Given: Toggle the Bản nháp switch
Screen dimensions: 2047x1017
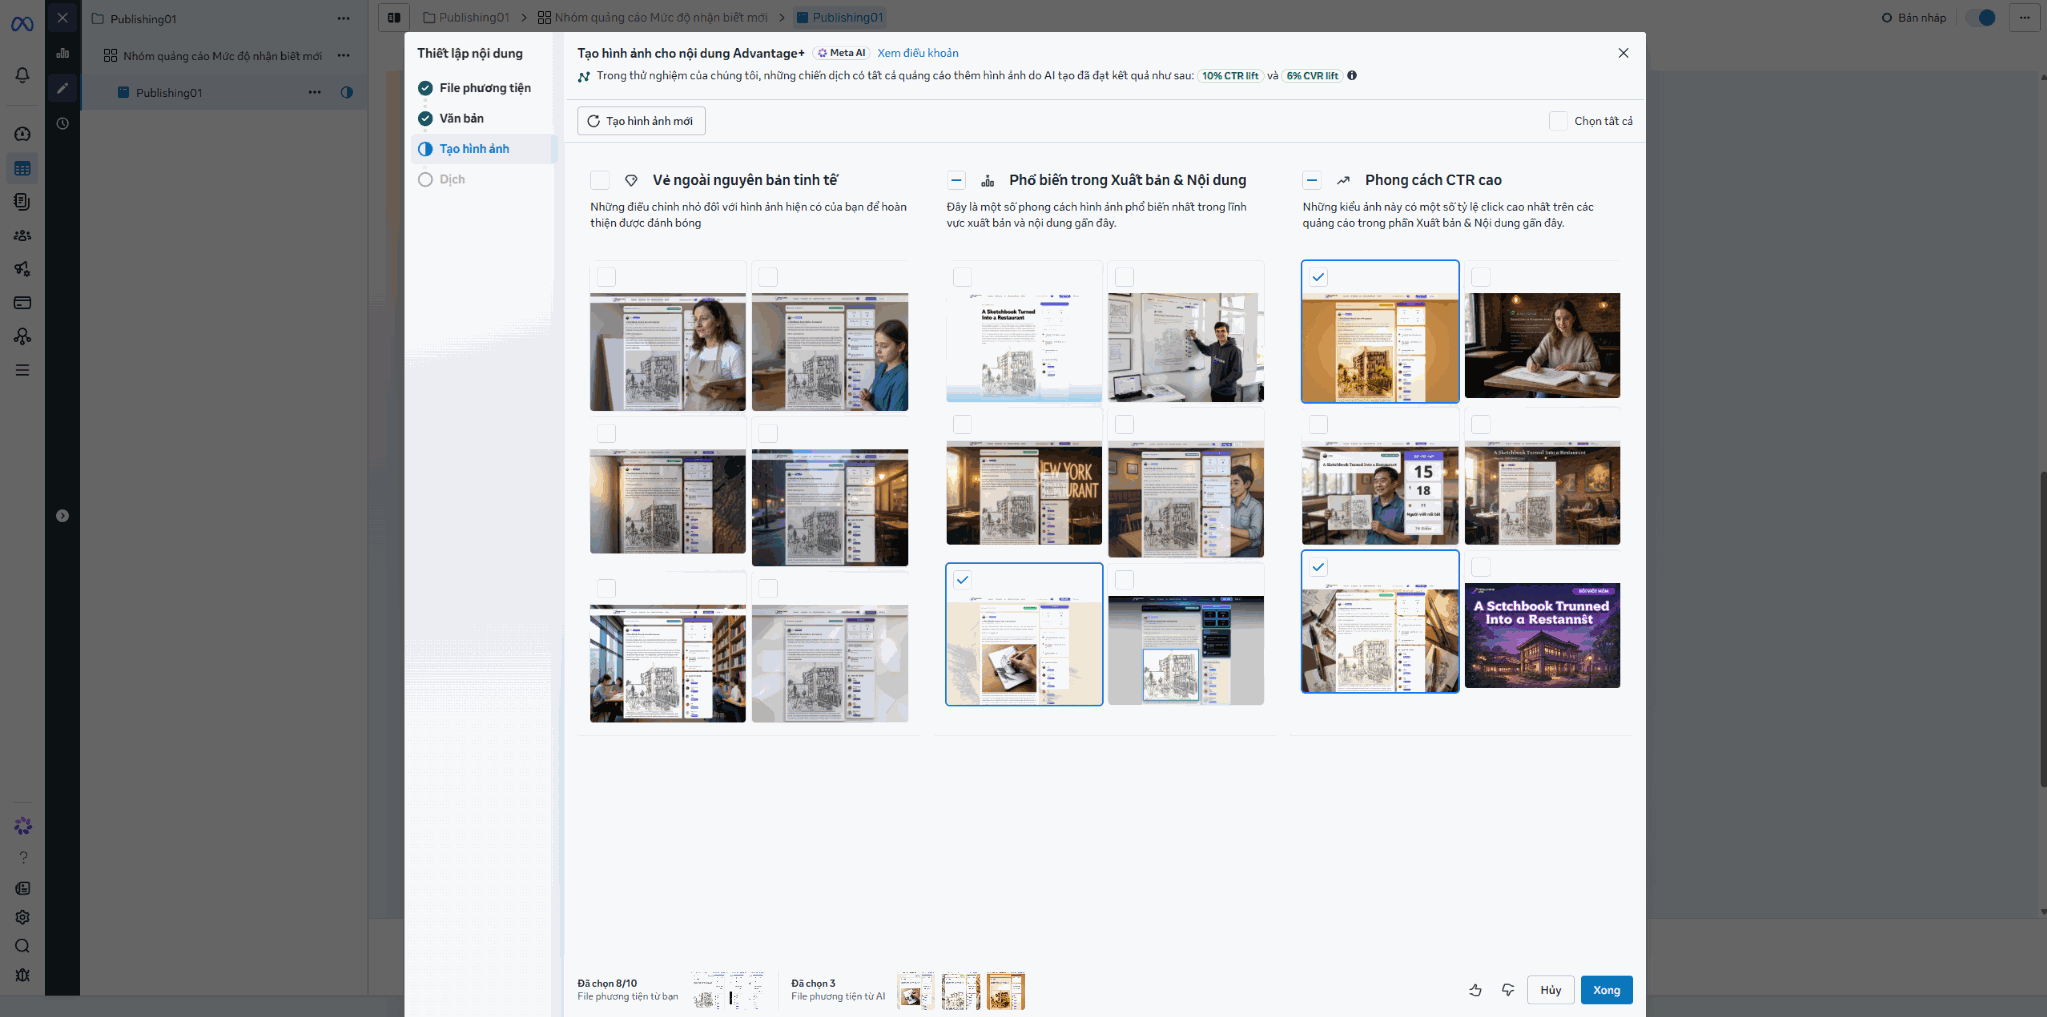Looking at the screenshot, I should pos(1981,17).
